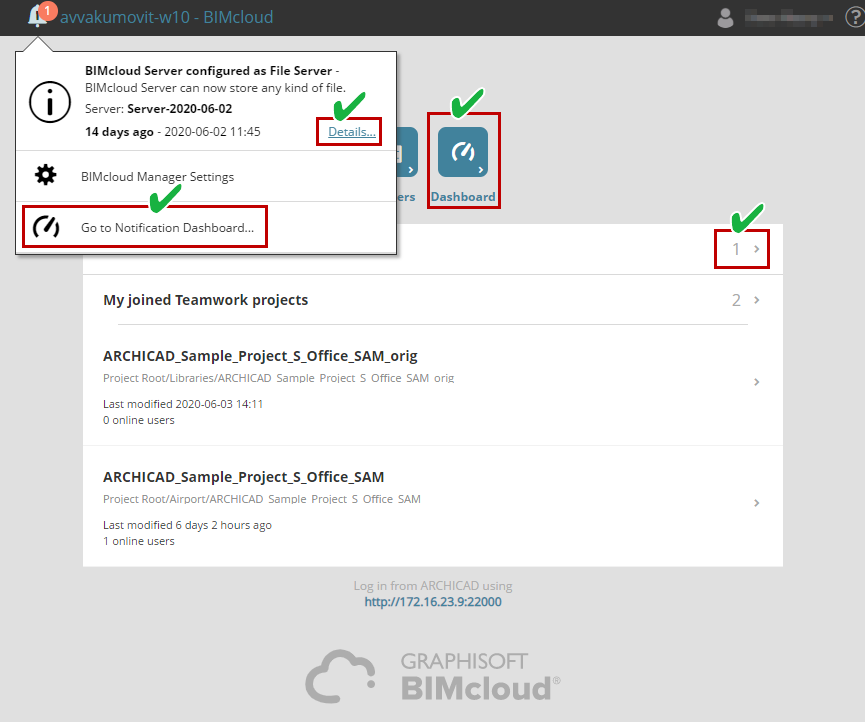Open the notification Details... link
This screenshot has width=865, height=722.
[351, 132]
